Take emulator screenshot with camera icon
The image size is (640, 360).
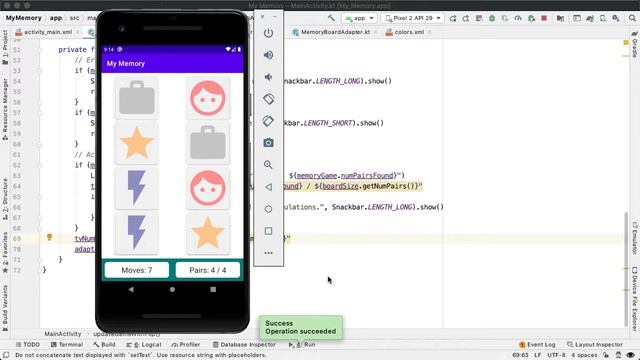click(x=268, y=143)
